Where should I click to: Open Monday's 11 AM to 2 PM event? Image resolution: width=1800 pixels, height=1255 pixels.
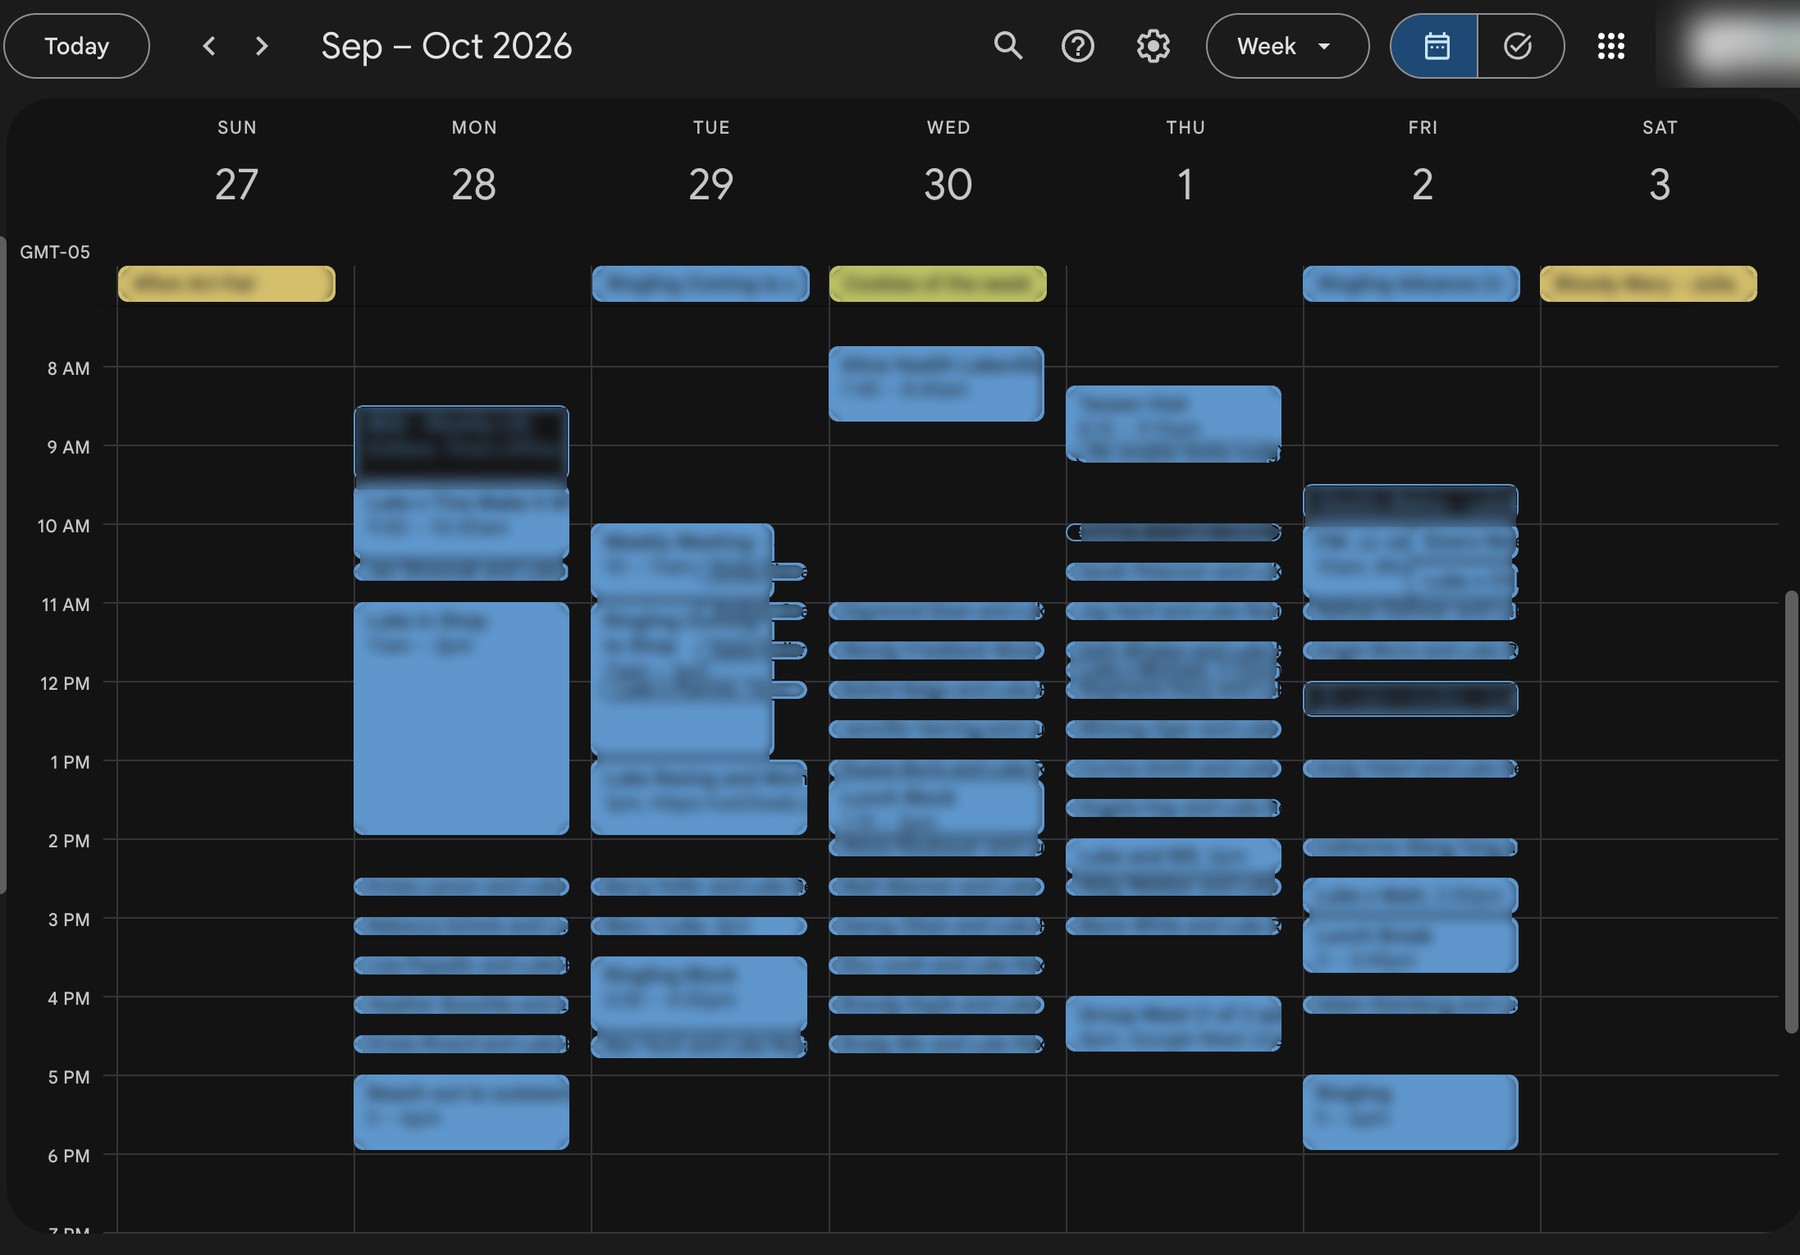461,718
